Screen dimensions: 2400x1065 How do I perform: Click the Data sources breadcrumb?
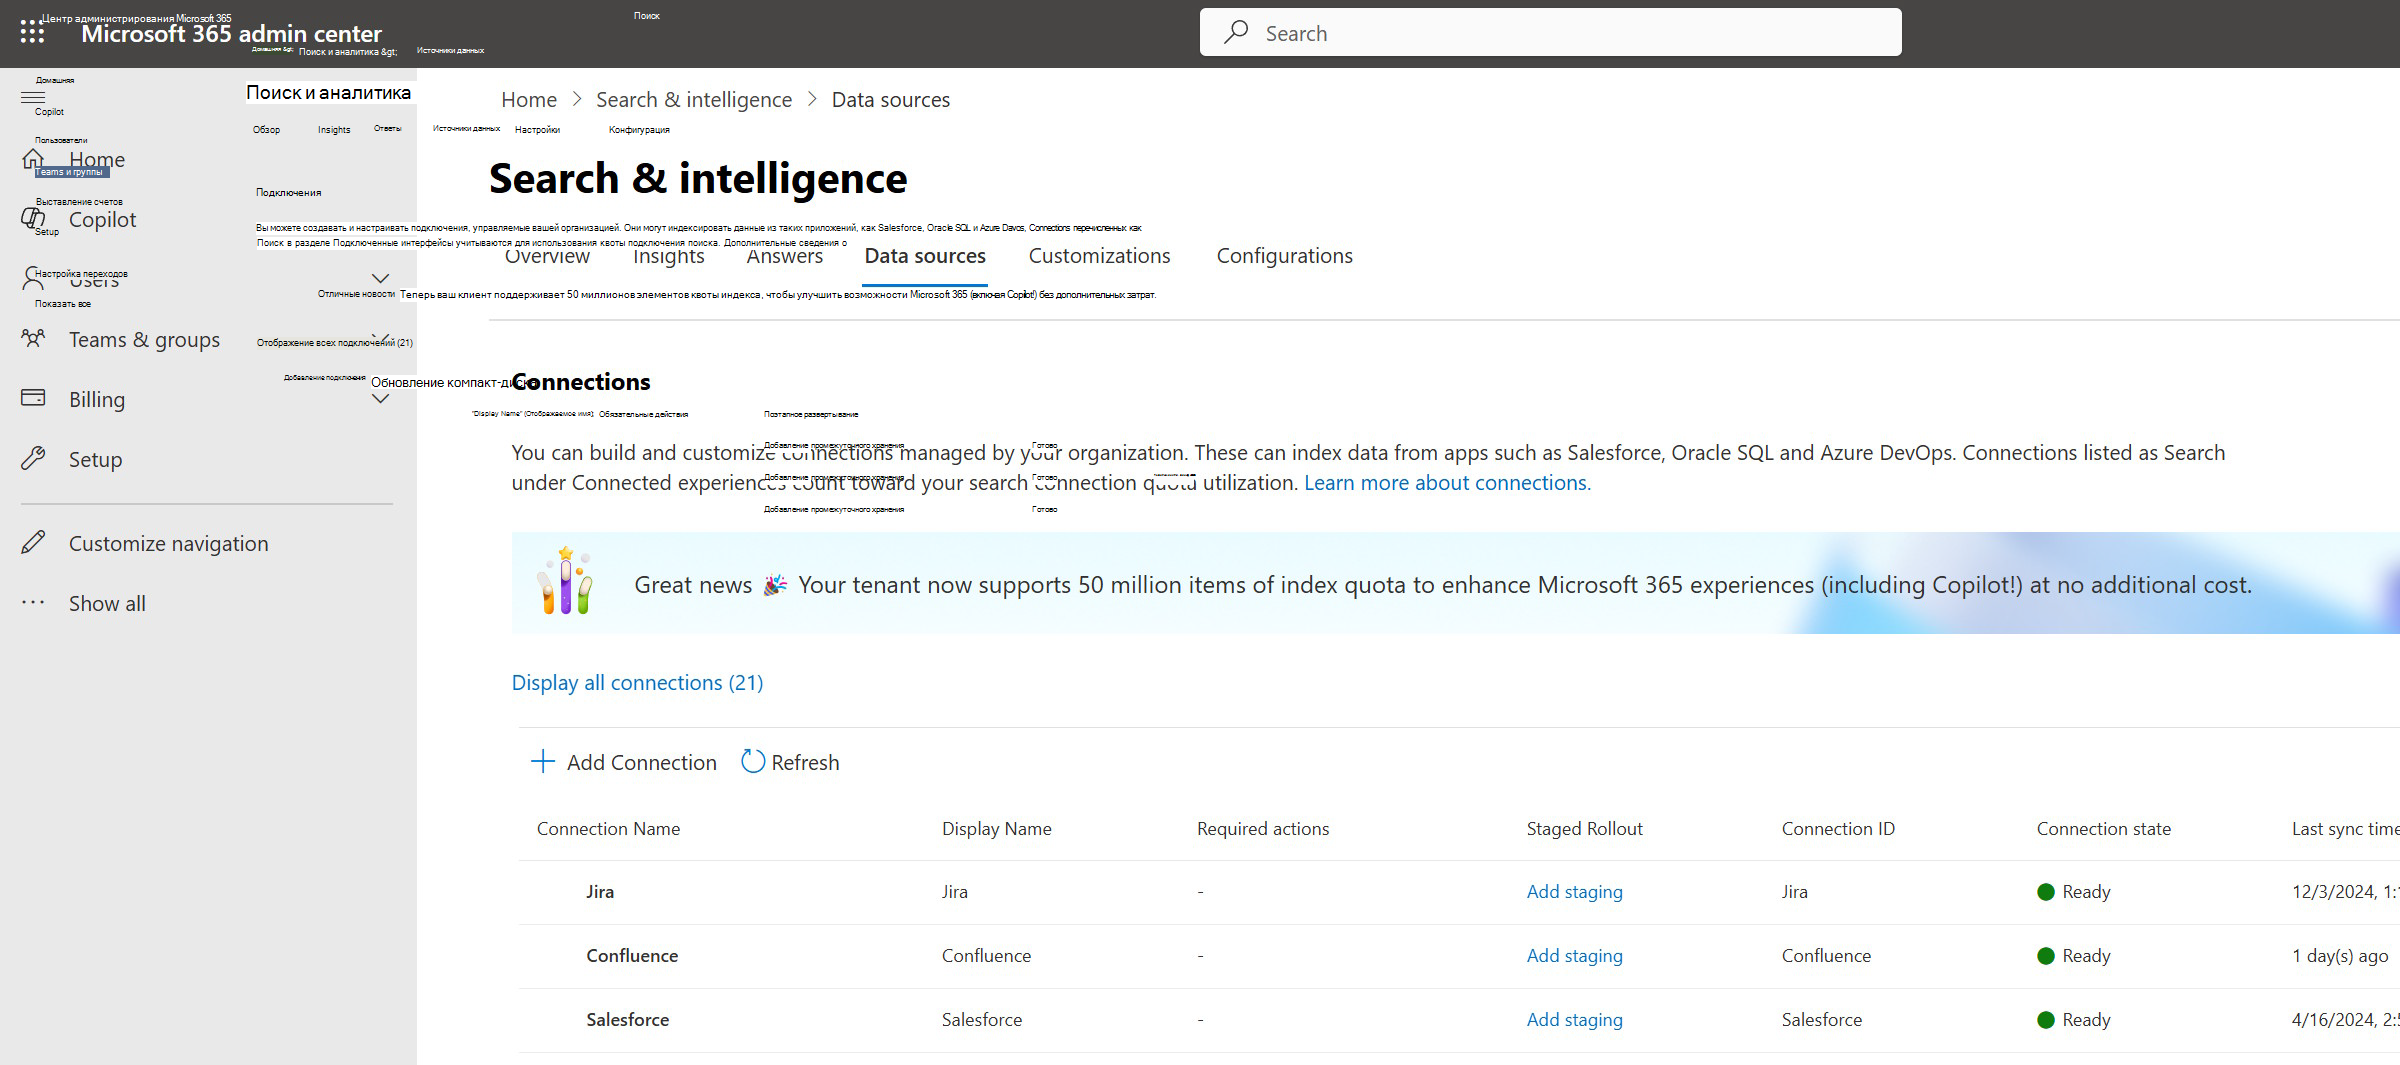point(890,100)
